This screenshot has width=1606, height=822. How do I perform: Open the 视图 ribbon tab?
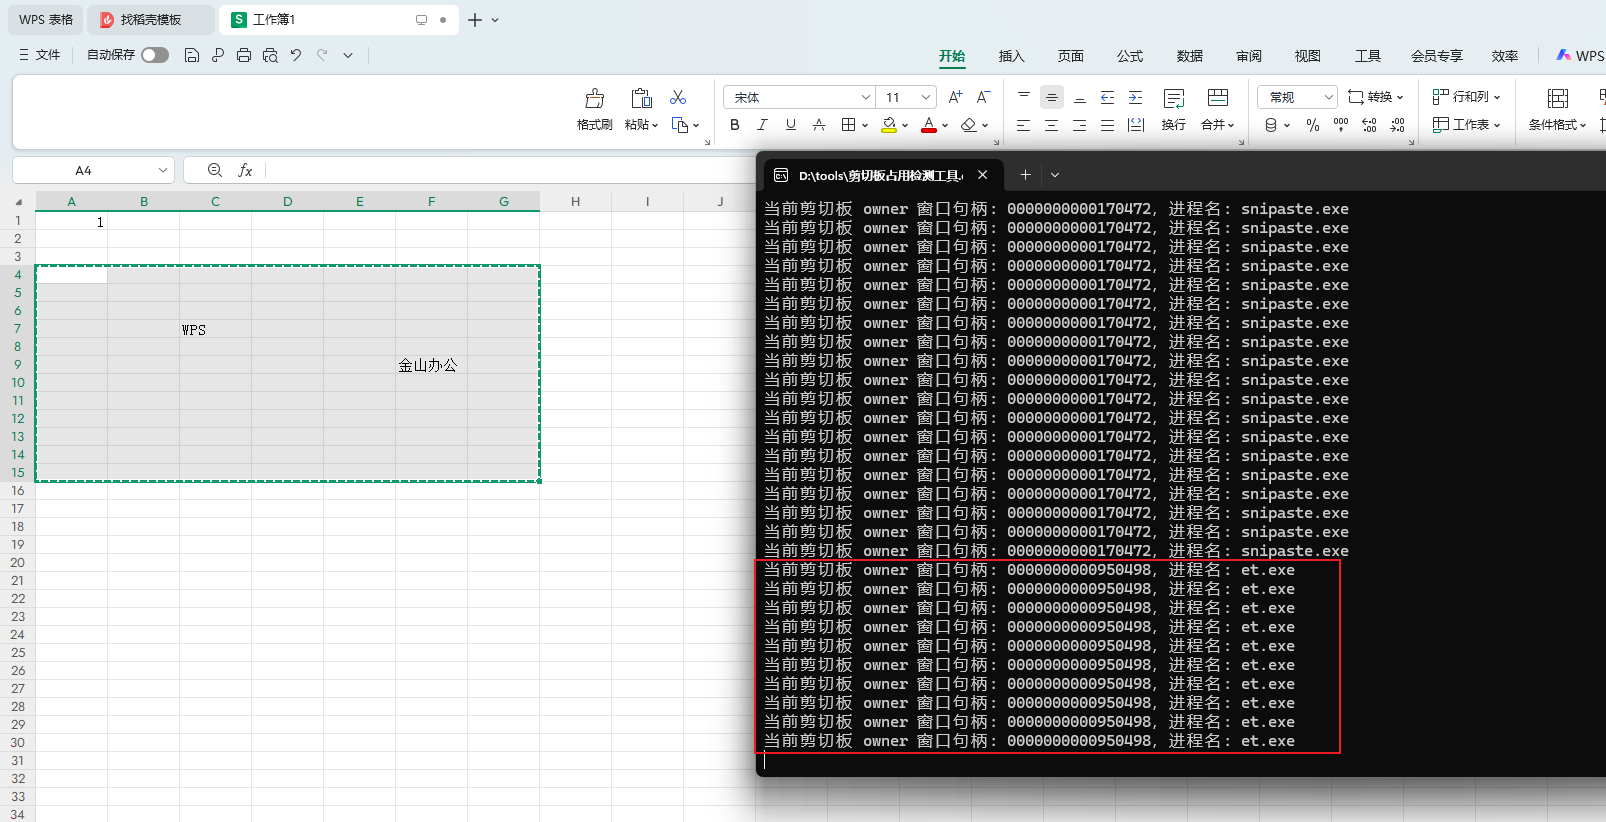1307,56
